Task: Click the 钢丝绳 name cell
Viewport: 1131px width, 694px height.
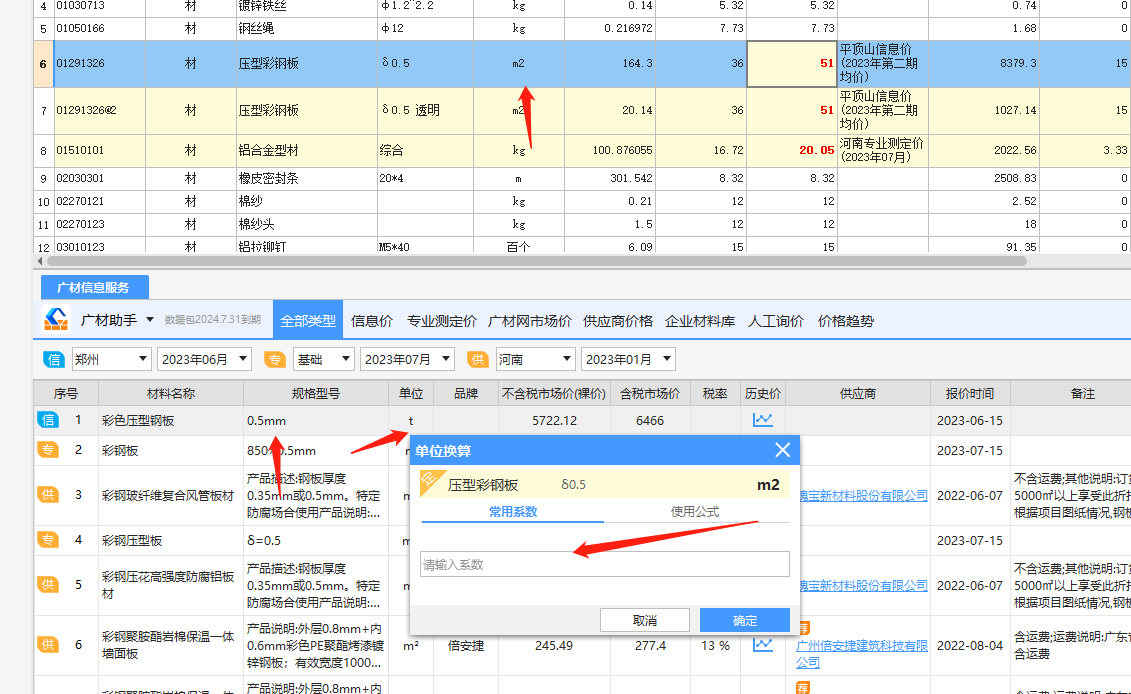Action: tap(307, 28)
